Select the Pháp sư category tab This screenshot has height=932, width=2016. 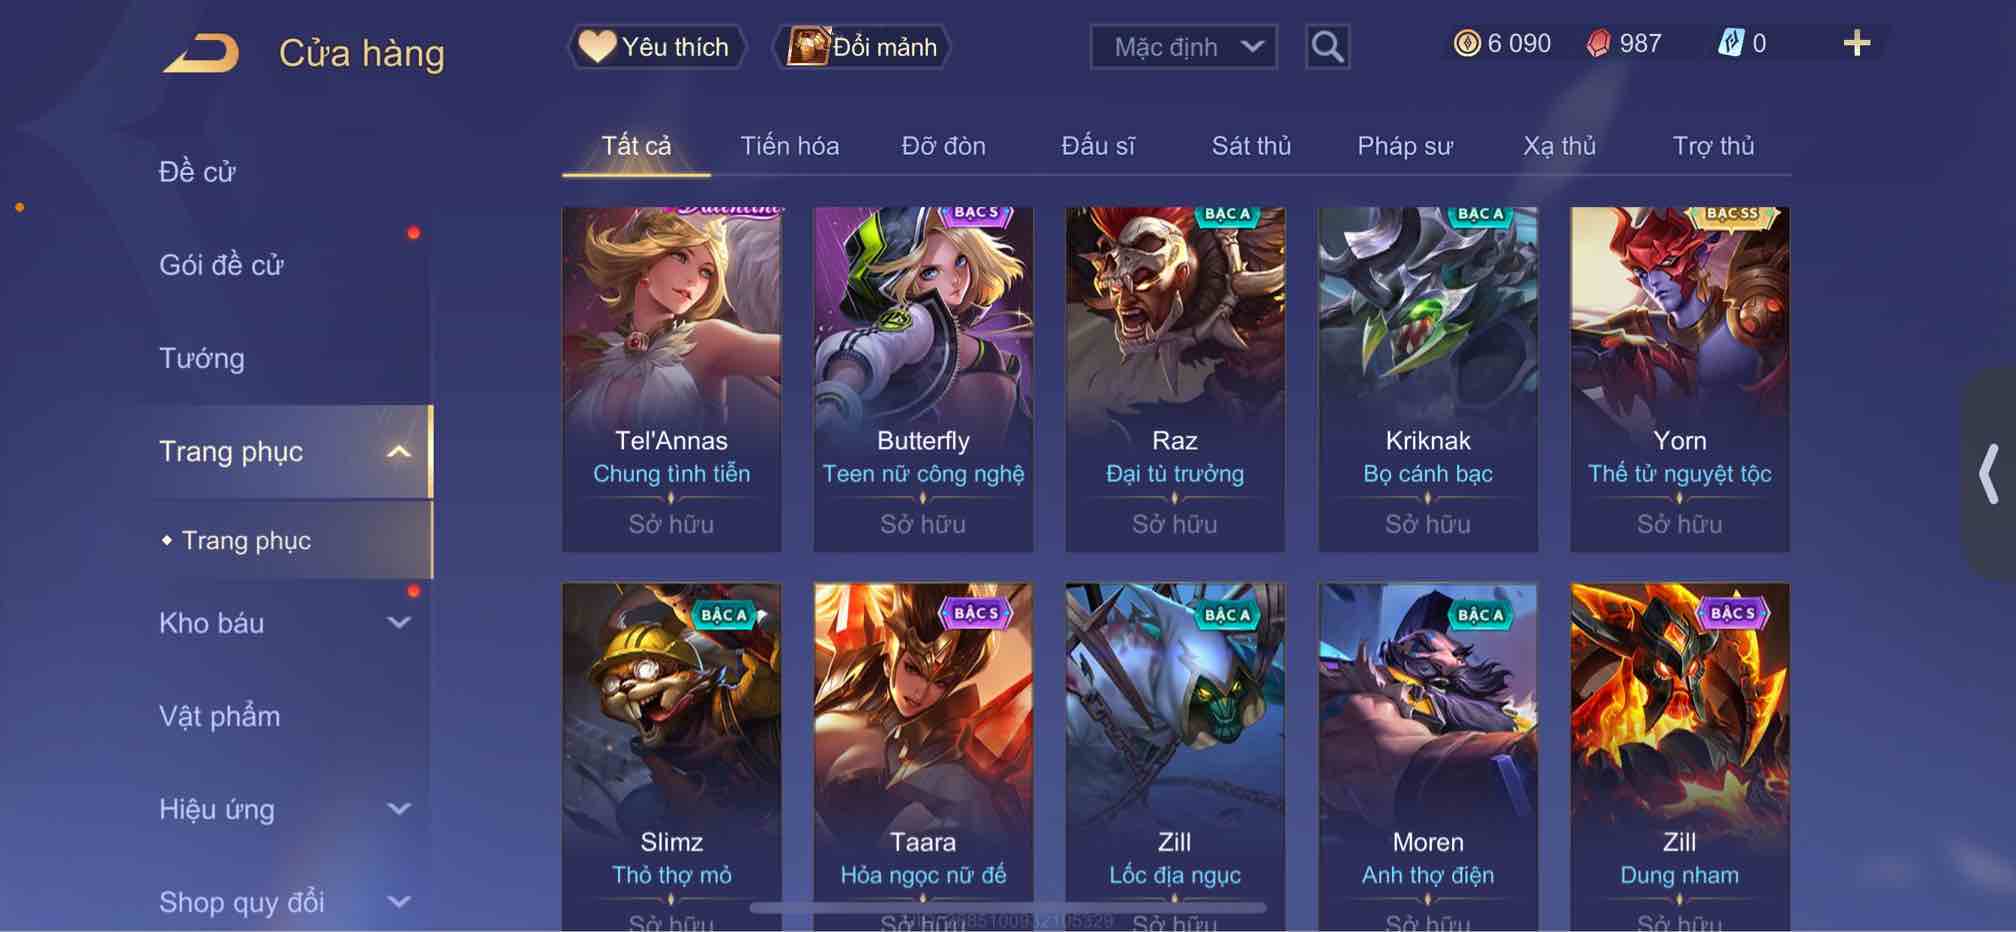click(1404, 146)
